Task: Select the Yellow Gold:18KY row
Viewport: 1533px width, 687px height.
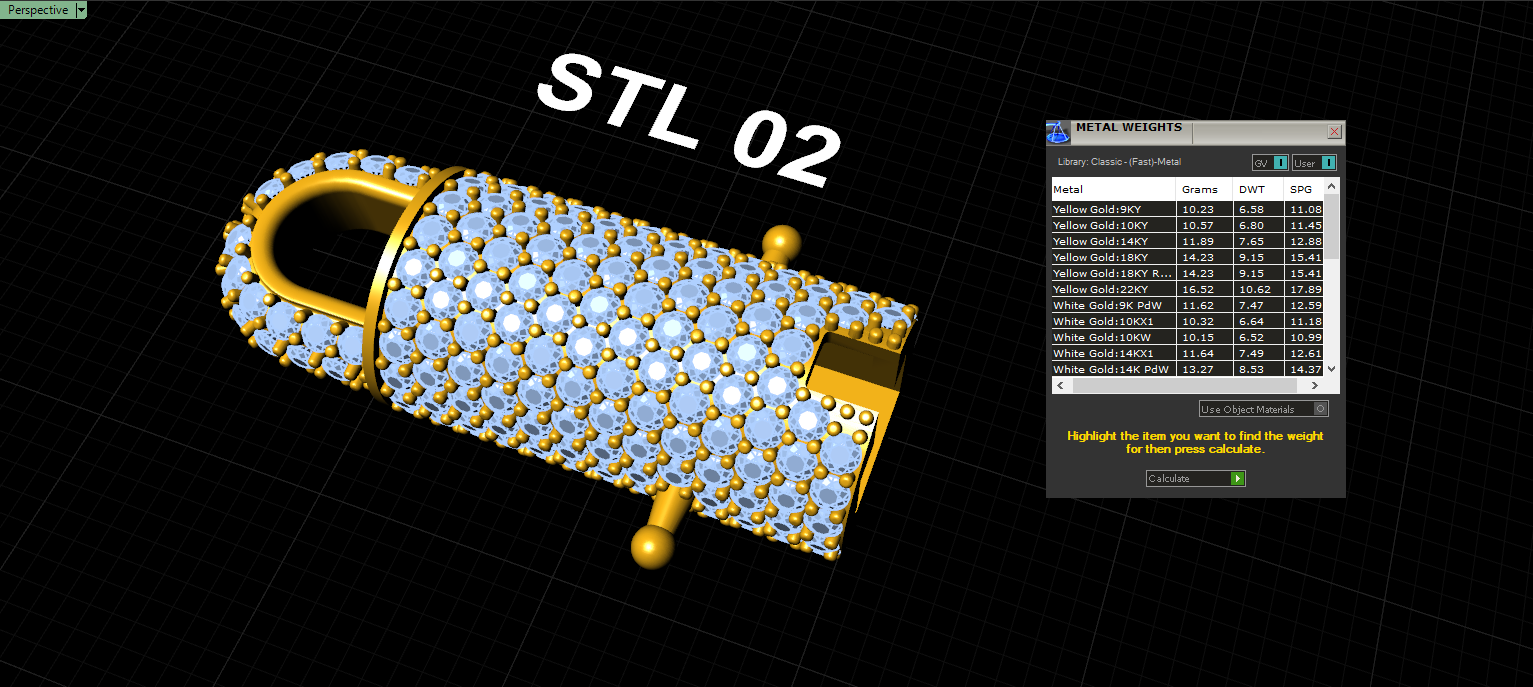Action: [1187, 257]
